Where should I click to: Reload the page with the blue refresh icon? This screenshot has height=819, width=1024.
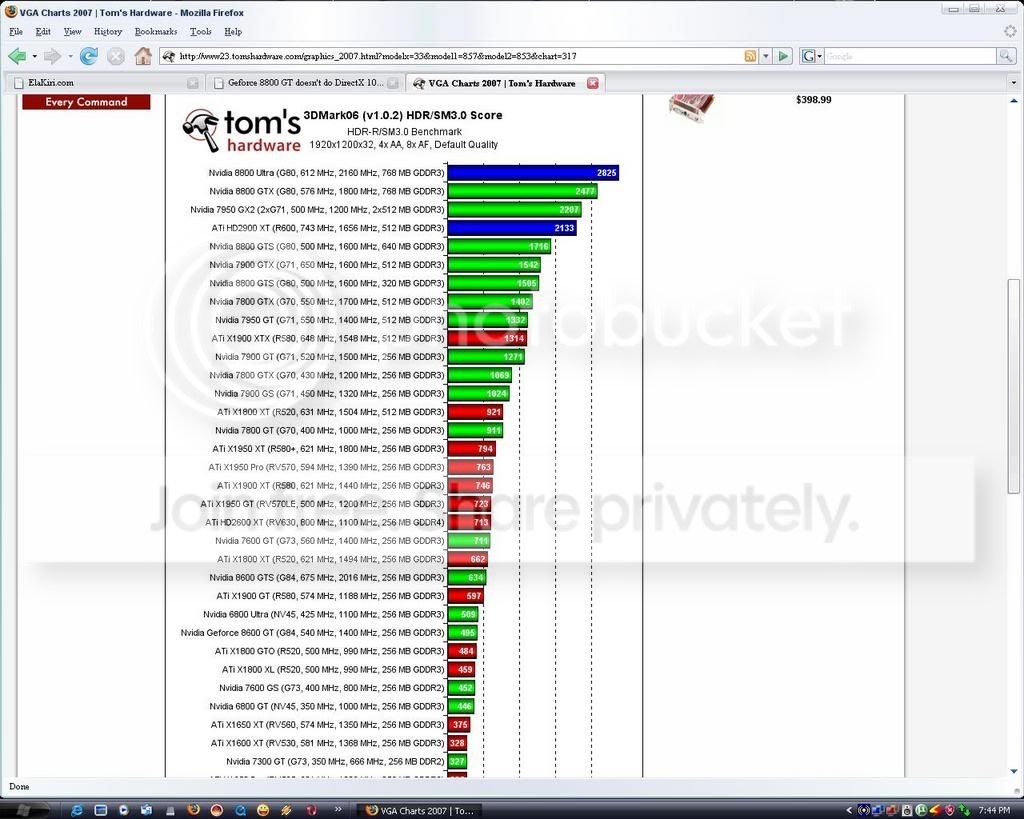[89, 56]
